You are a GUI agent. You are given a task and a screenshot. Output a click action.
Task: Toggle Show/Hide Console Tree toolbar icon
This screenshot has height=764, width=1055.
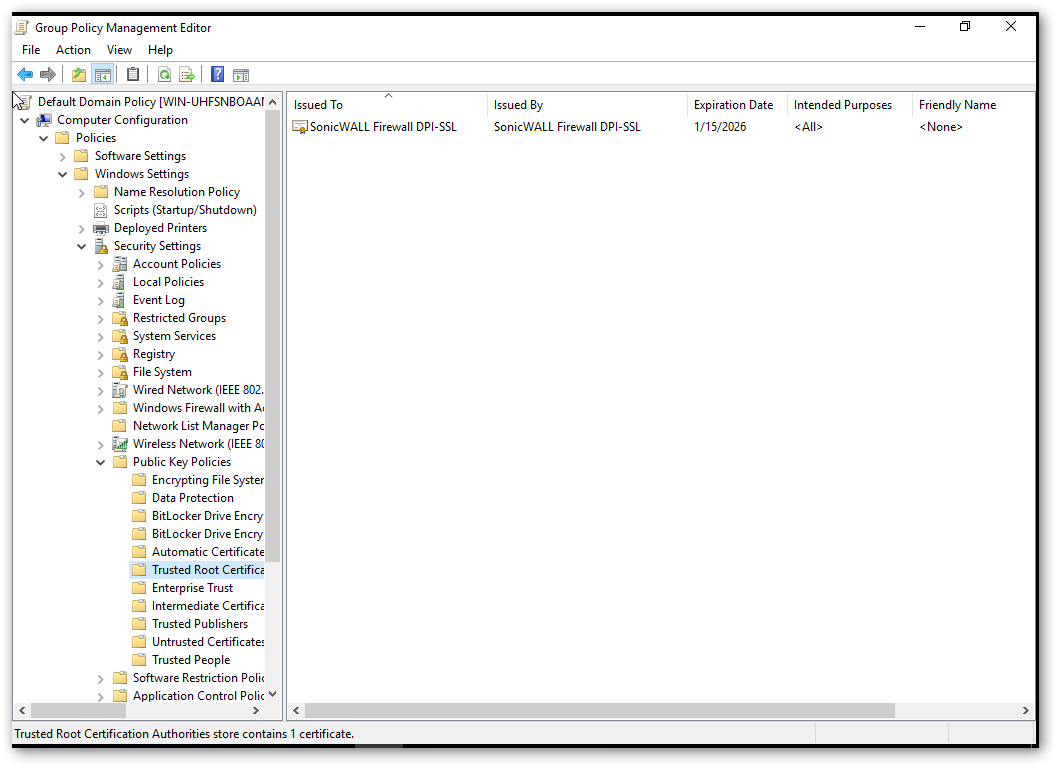(x=102, y=75)
